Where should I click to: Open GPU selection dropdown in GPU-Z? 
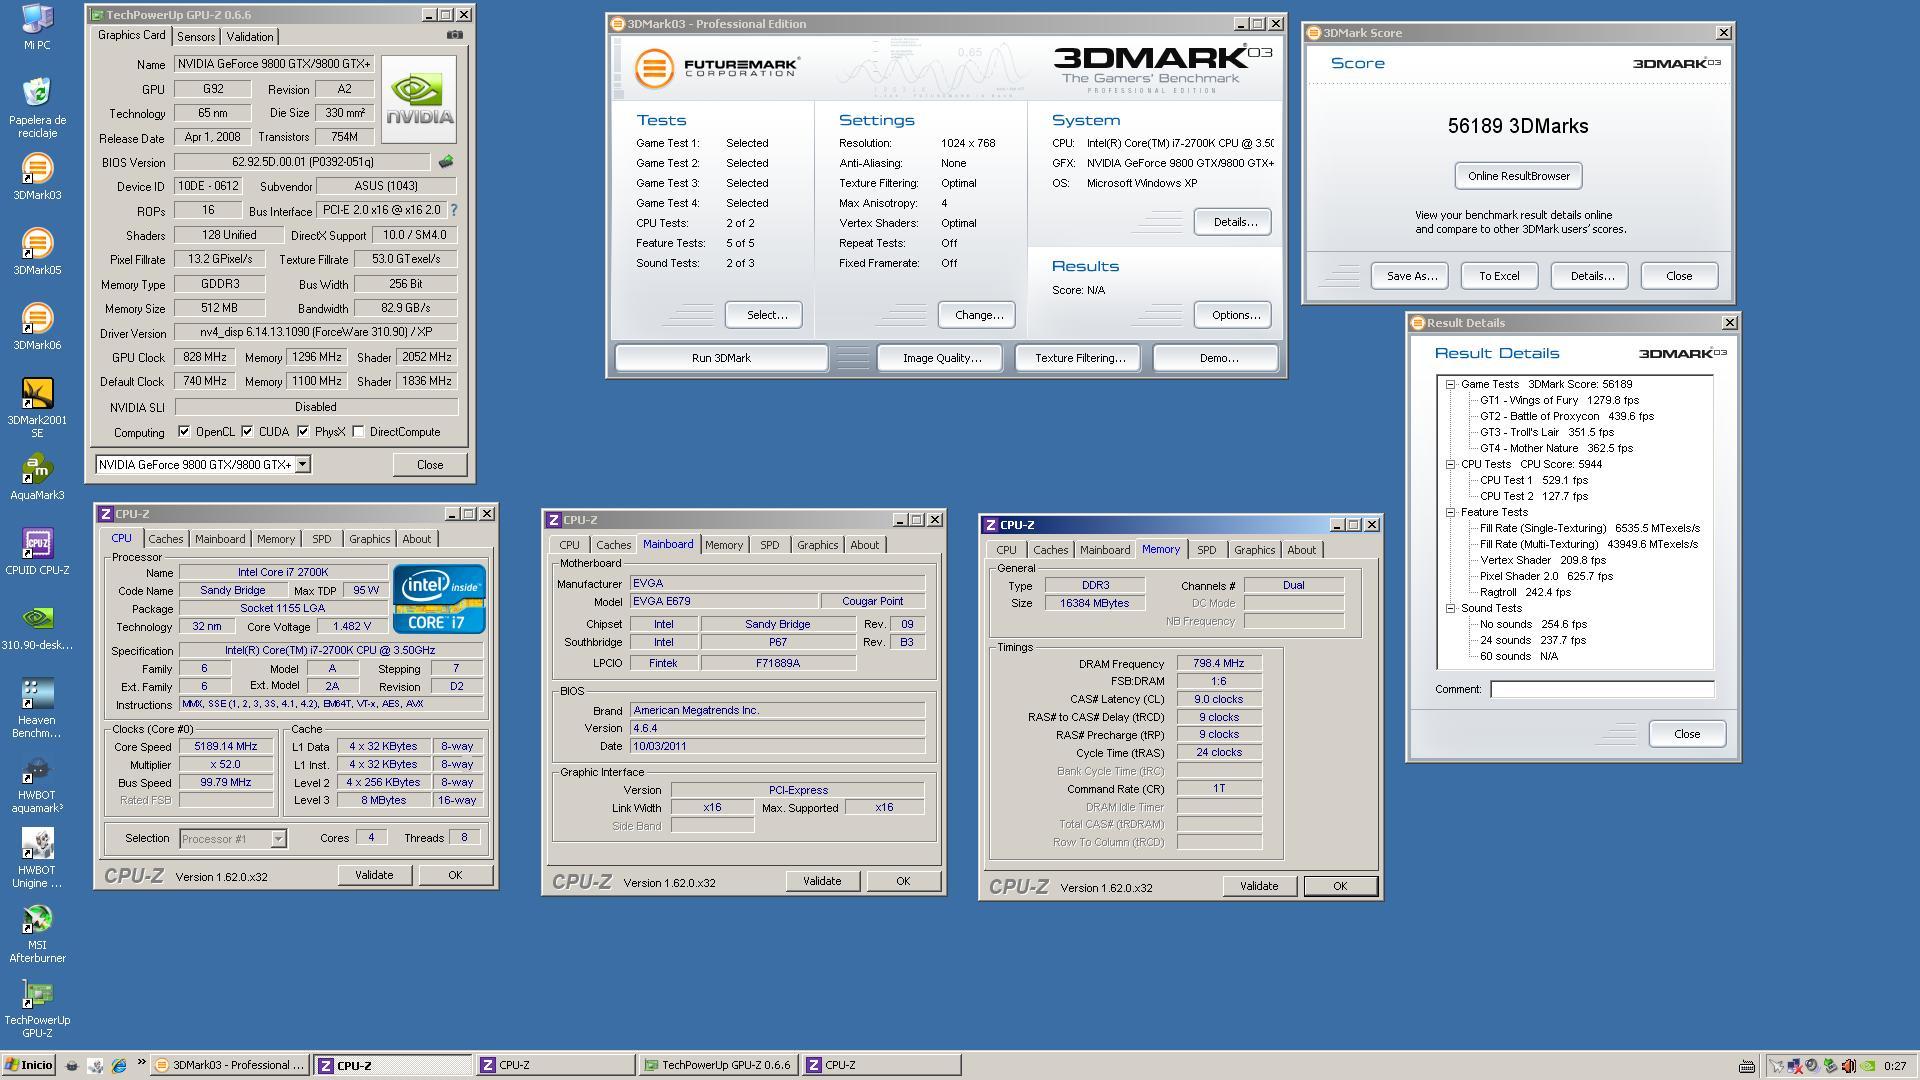(x=302, y=464)
